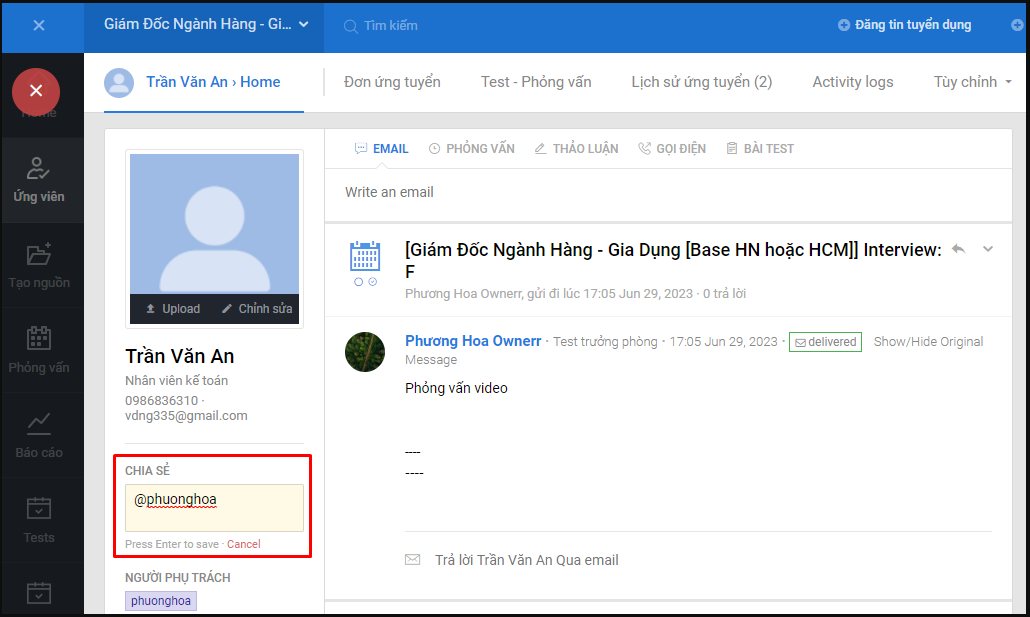The height and width of the screenshot is (617, 1030).
Task: Open the Ứng viên sidebar section
Action: (39, 180)
